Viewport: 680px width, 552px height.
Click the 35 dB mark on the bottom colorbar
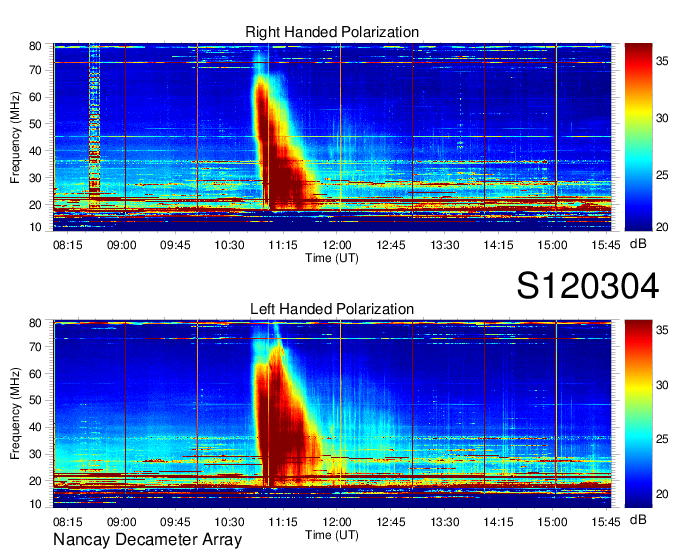pos(662,330)
